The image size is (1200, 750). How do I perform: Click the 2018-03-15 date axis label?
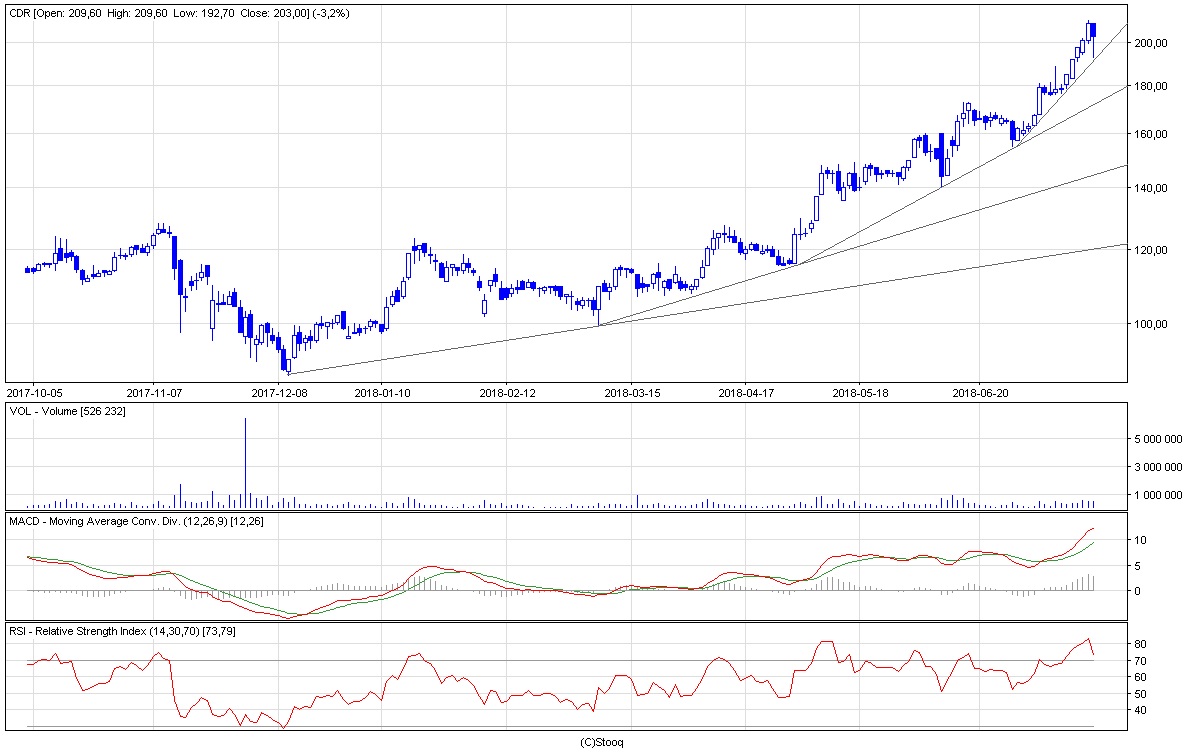tap(632, 393)
